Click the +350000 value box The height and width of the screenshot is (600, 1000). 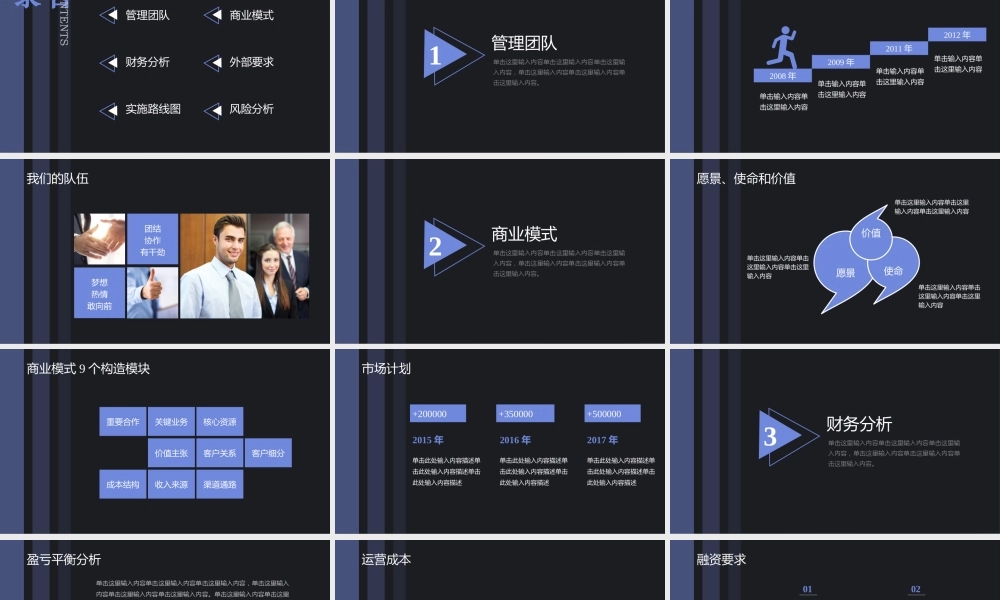[525, 413]
